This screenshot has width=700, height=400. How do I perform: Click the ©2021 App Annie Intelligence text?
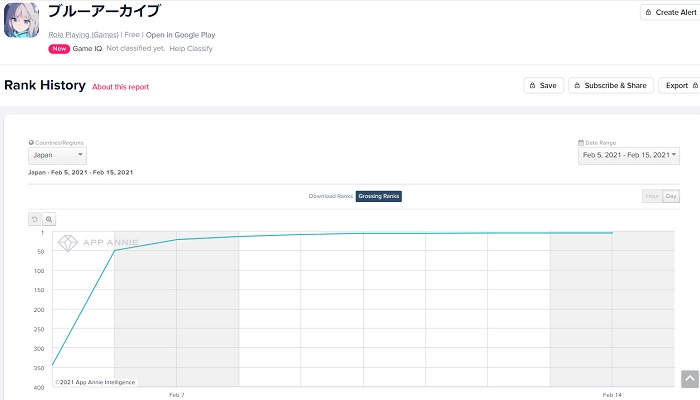coord(95,382)
